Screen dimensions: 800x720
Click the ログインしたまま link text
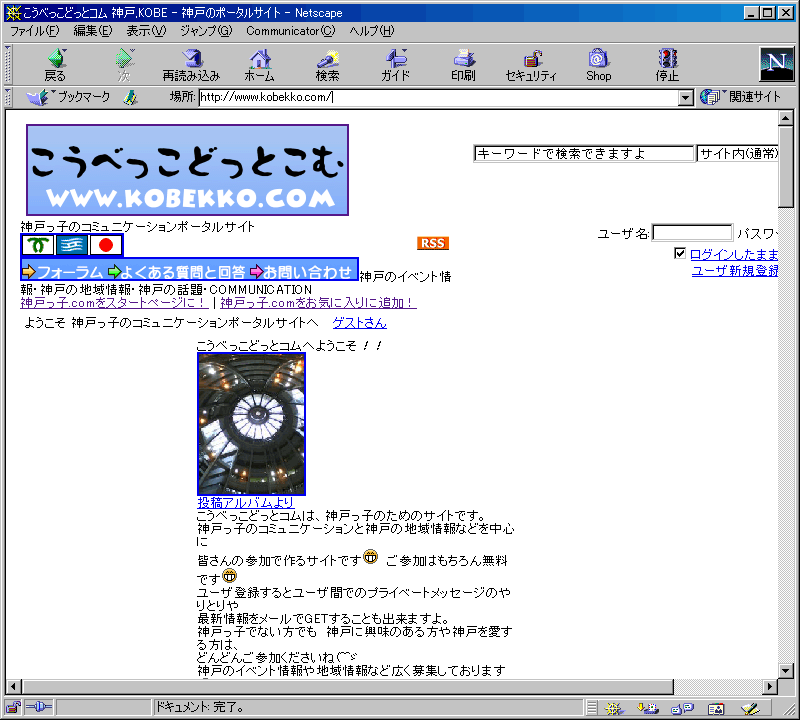(x=734, y=254)
